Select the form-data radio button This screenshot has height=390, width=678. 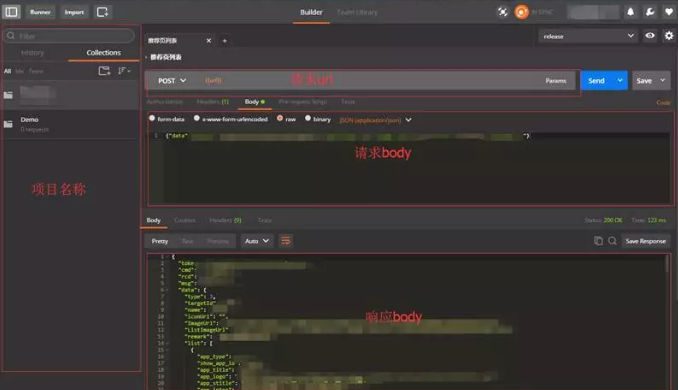pos(152,118)
